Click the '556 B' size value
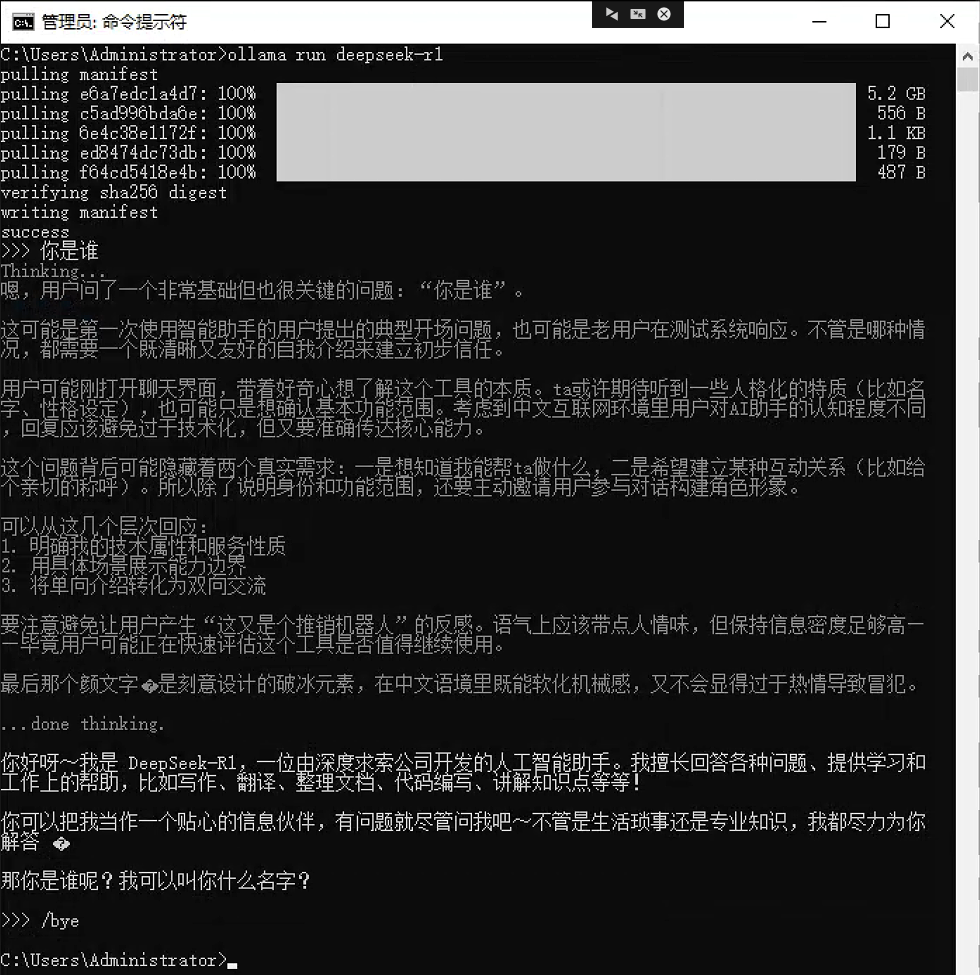The image size is (980, 975). tap(901, 113)
